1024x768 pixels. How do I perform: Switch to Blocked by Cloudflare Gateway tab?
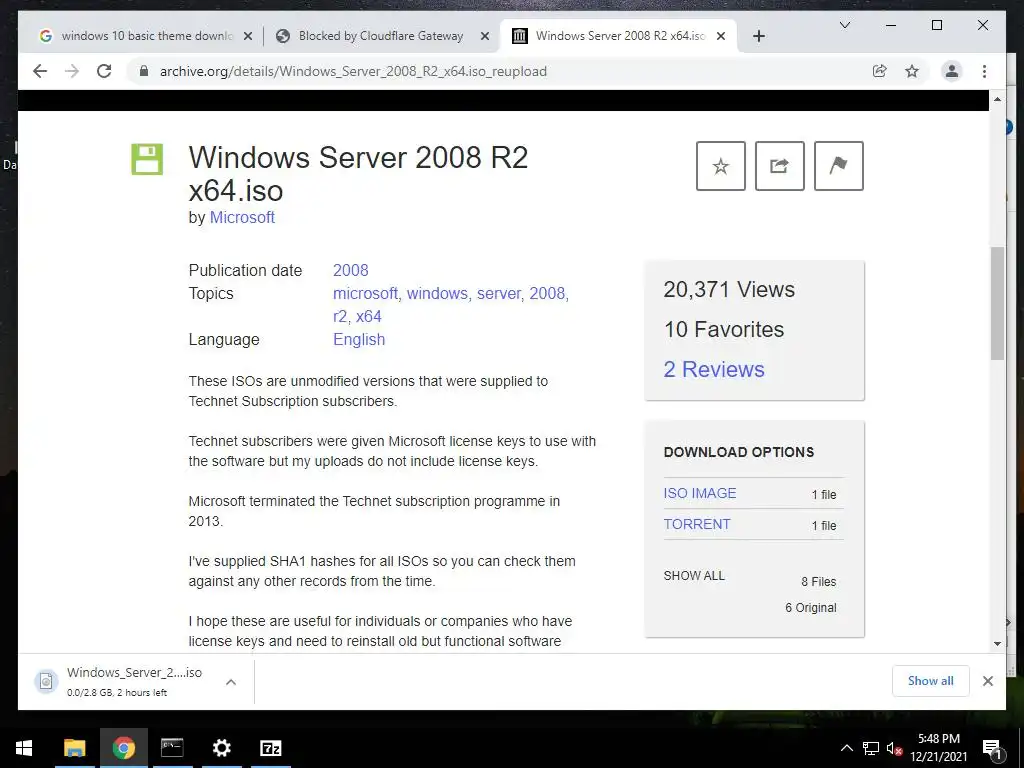pyautogui.click(x=381, y=36)
